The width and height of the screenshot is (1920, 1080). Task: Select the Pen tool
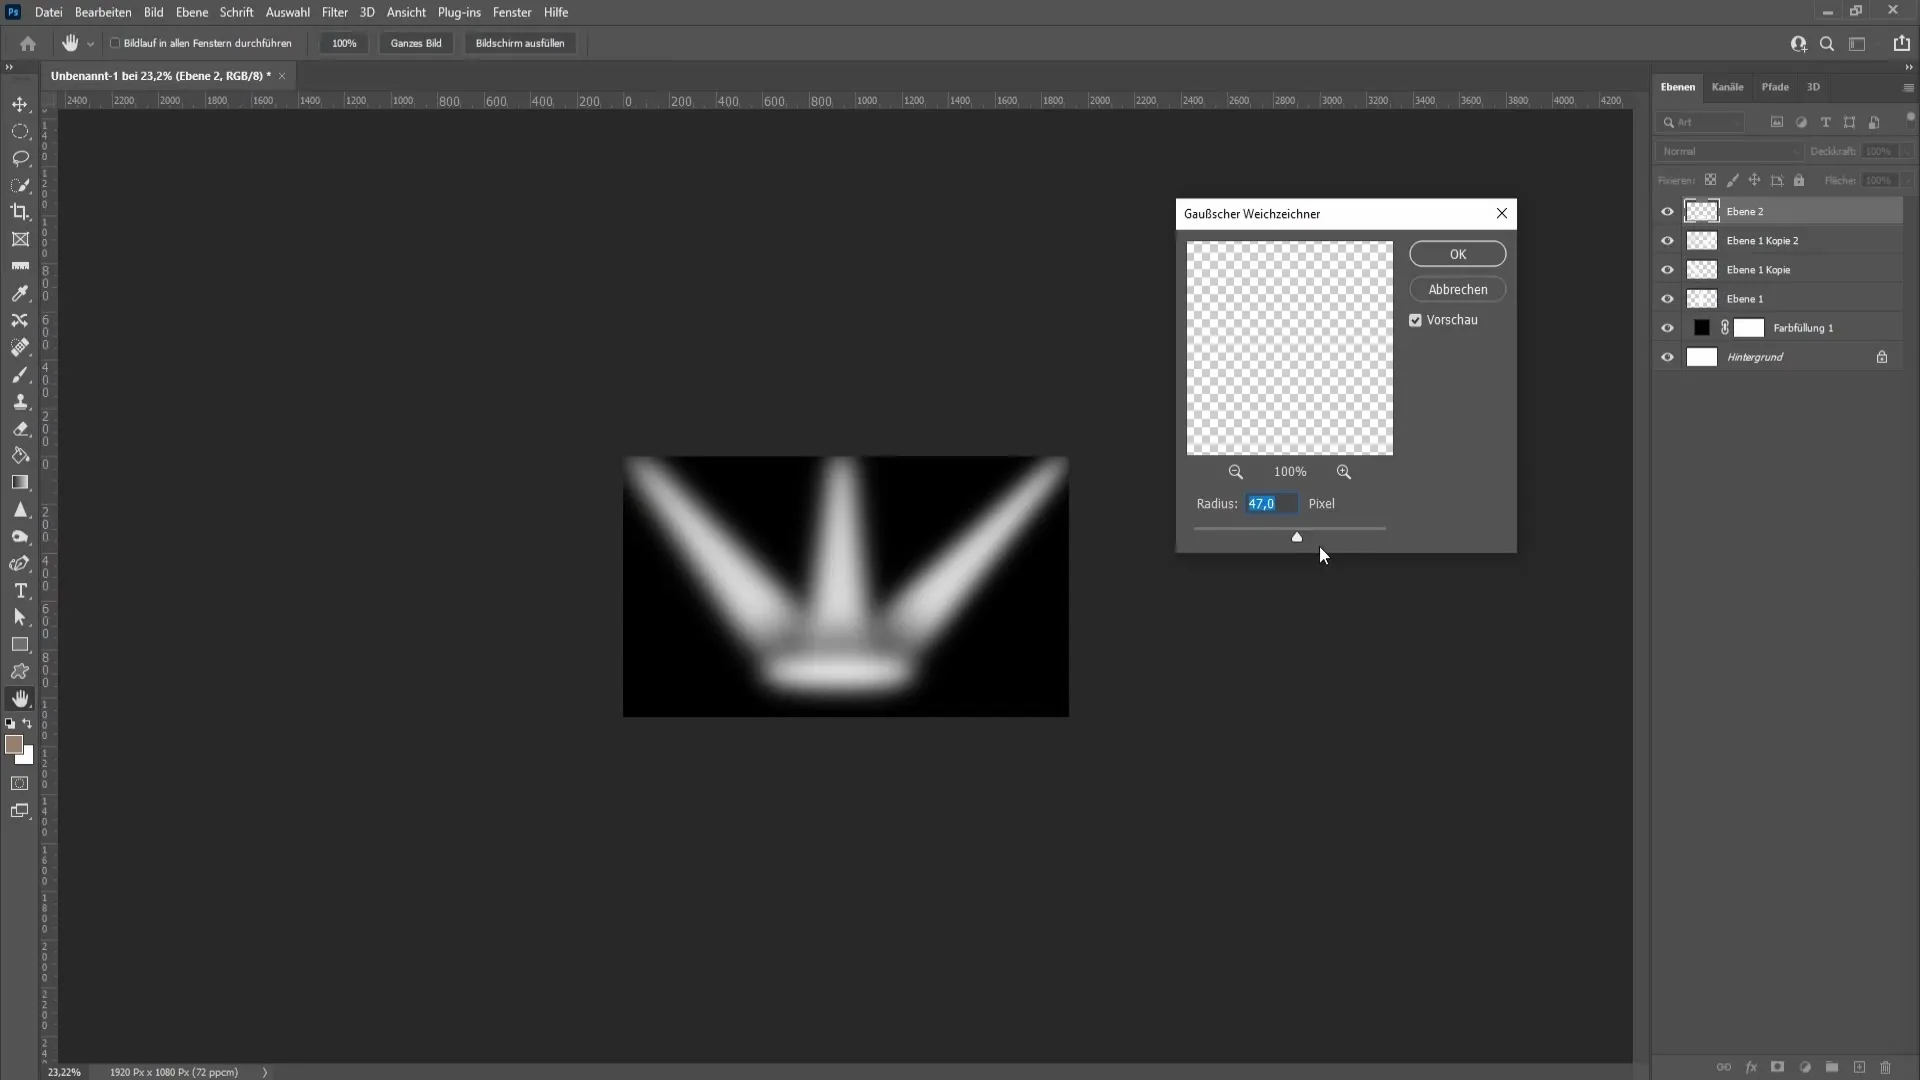coord(20,563)
